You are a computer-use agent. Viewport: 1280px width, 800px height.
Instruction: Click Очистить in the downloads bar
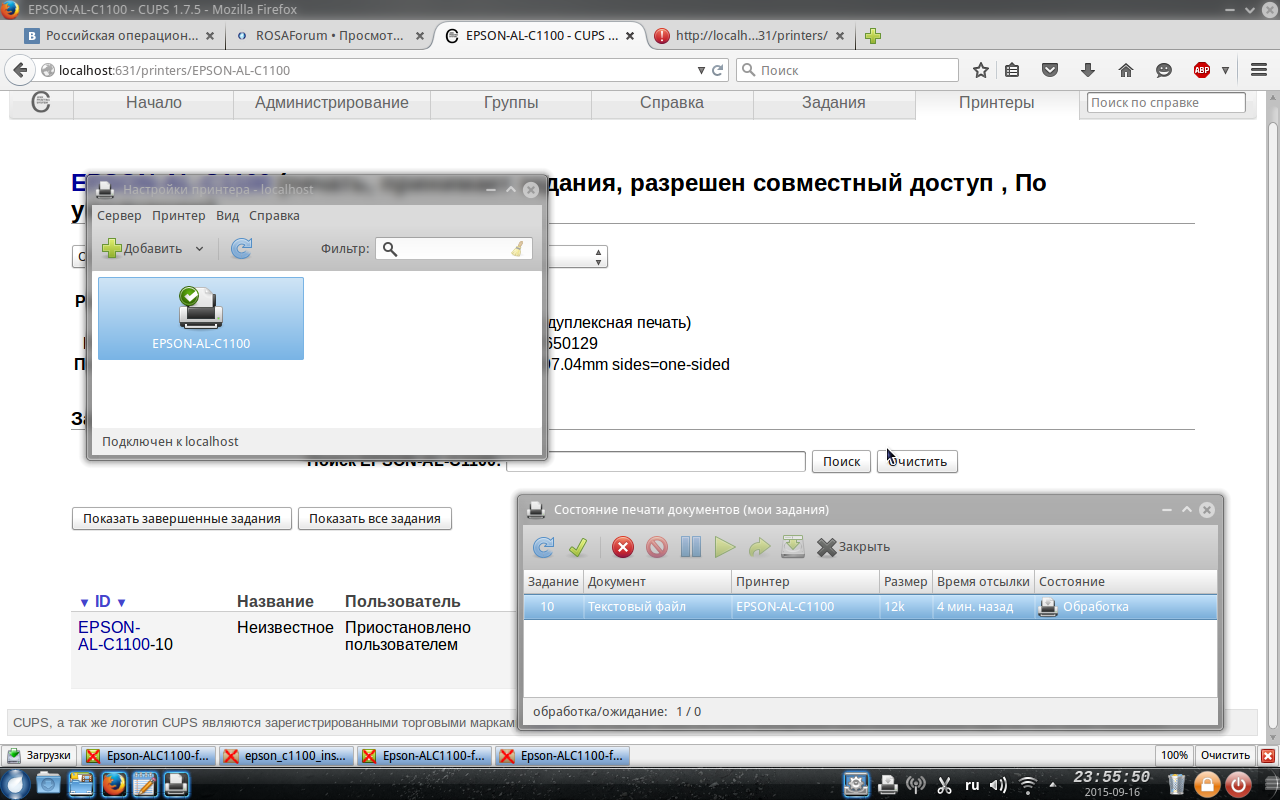pyautogui.click(x=1225, y=756)
